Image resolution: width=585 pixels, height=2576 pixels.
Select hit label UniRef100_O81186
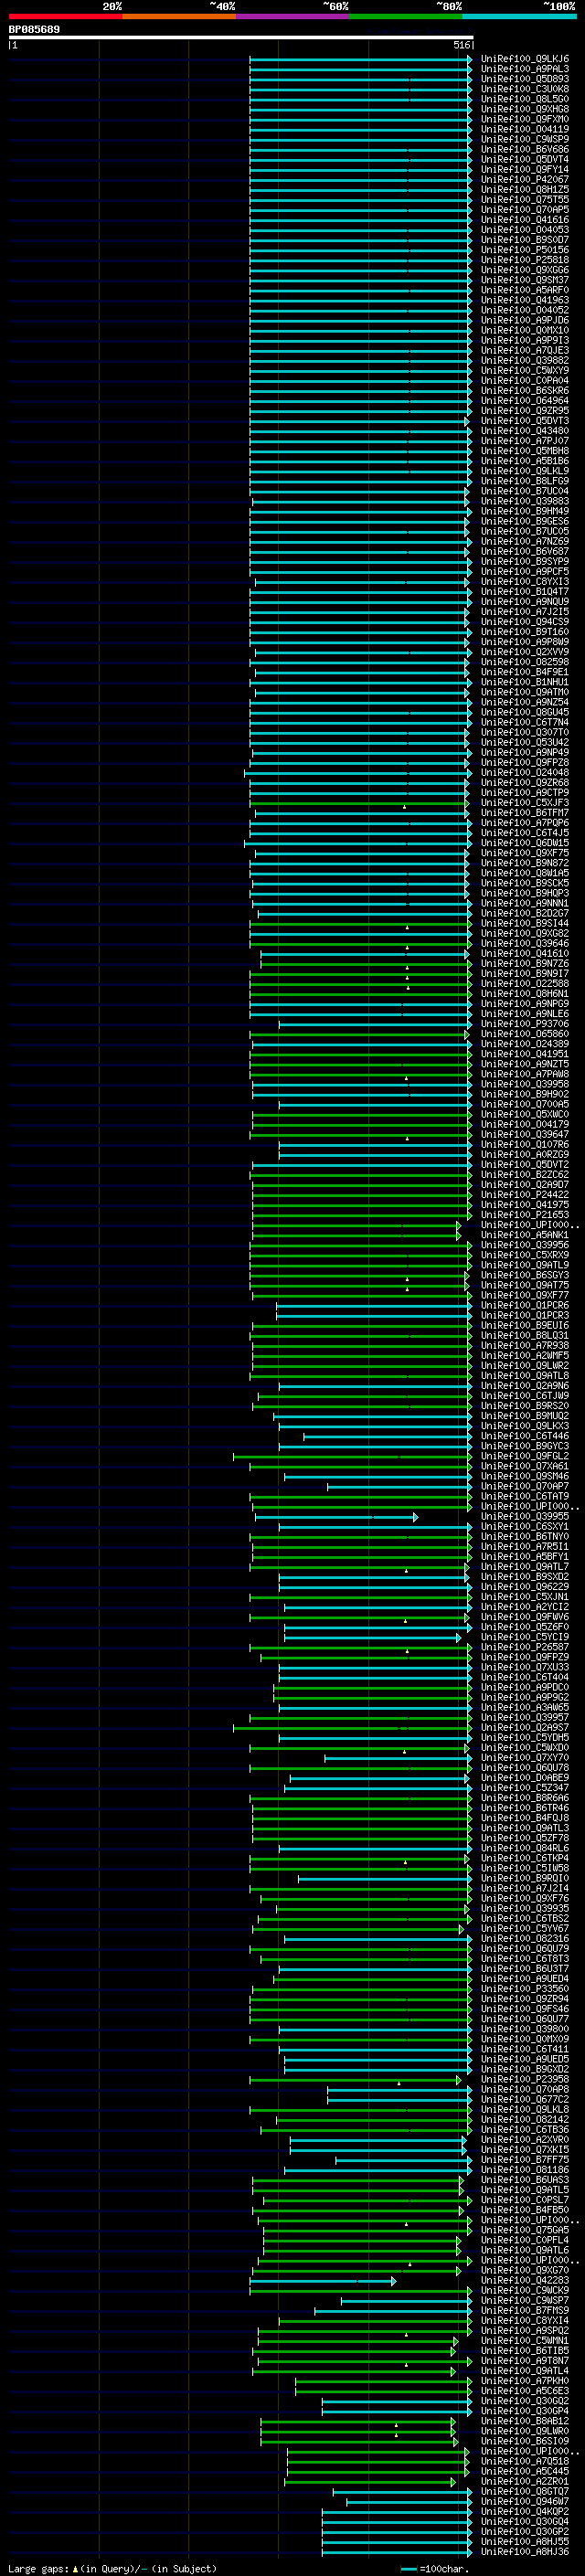tap(525, 2170)
